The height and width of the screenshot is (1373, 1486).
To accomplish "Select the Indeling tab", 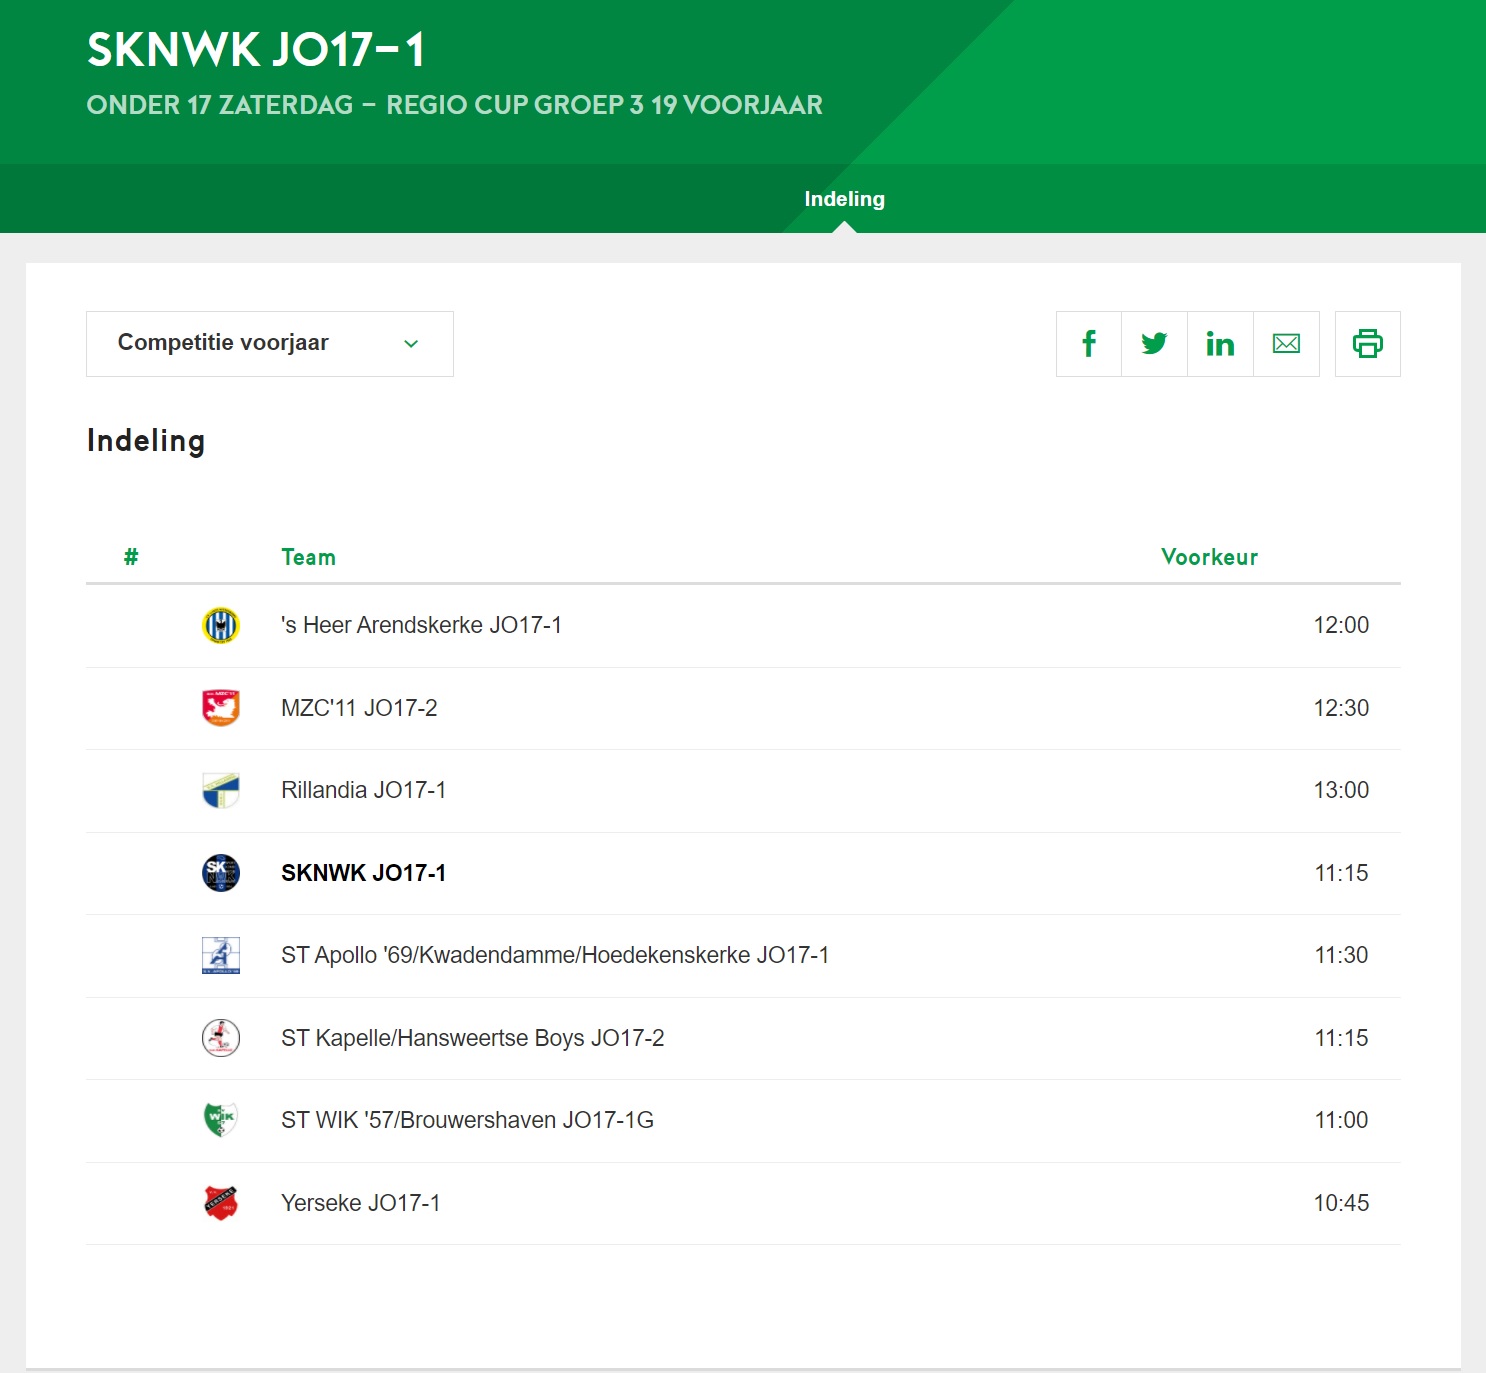I will point(844,199).
